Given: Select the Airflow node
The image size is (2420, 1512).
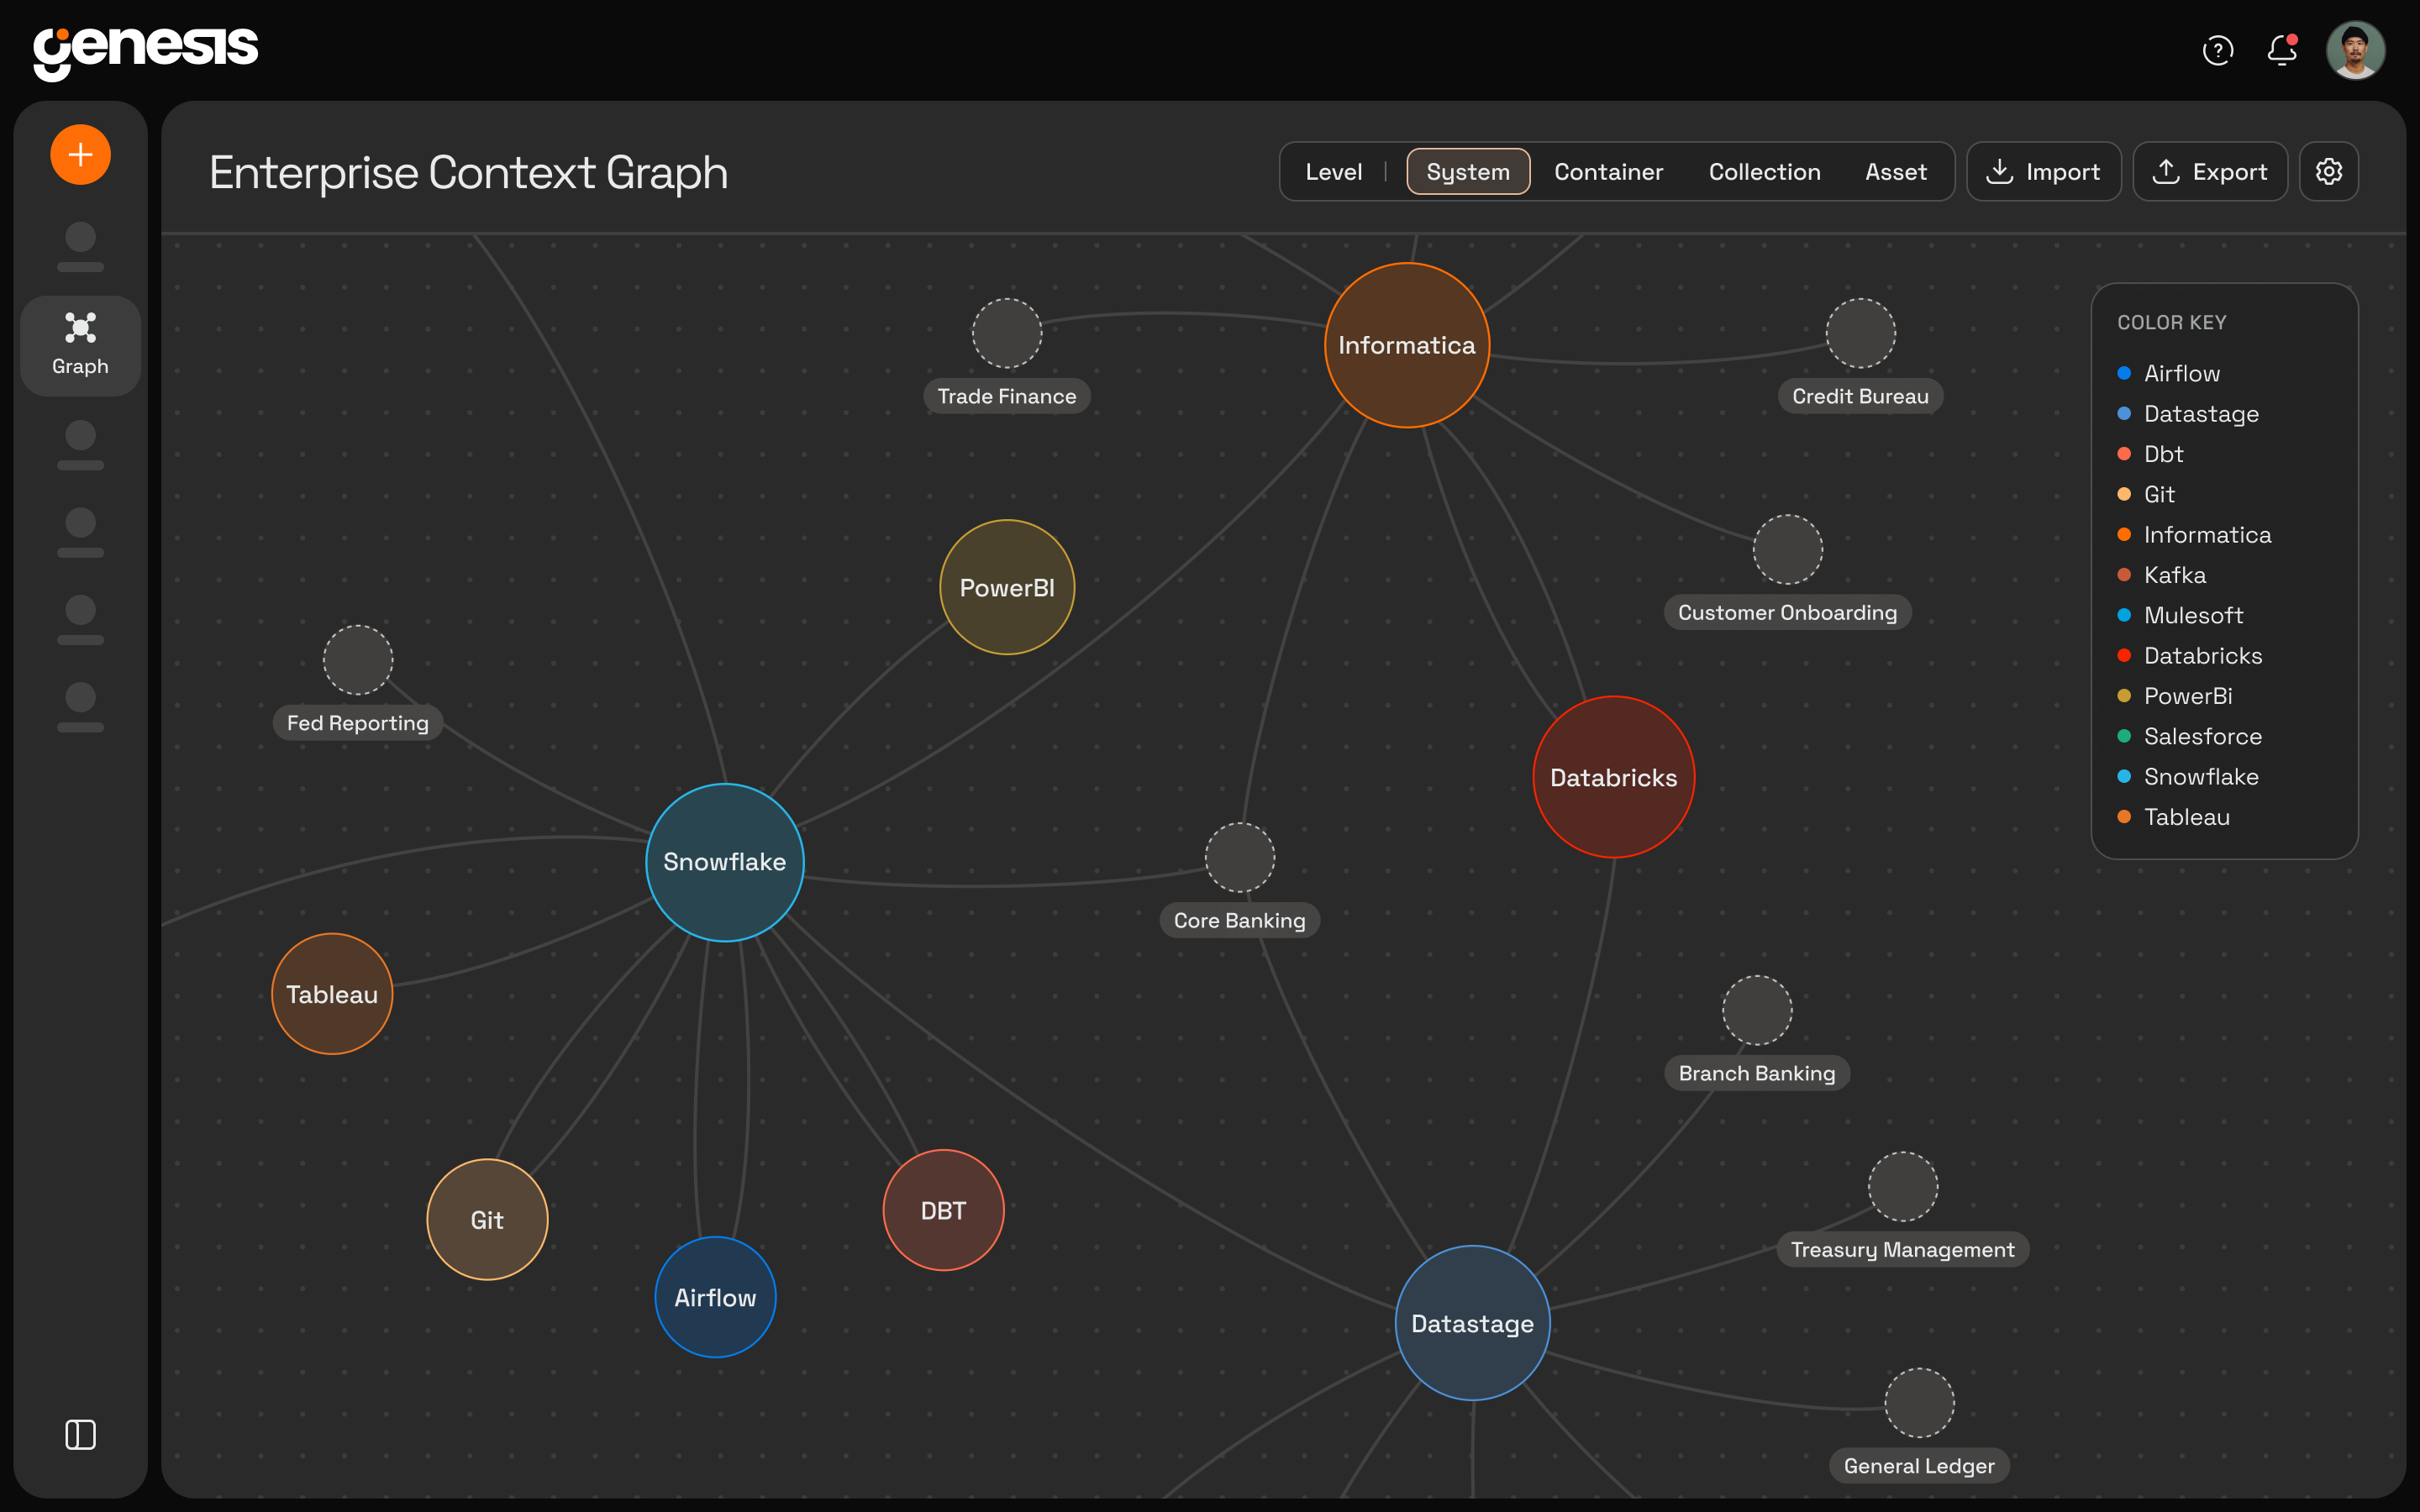Looking at the screenshot, I should (715, 1297).
